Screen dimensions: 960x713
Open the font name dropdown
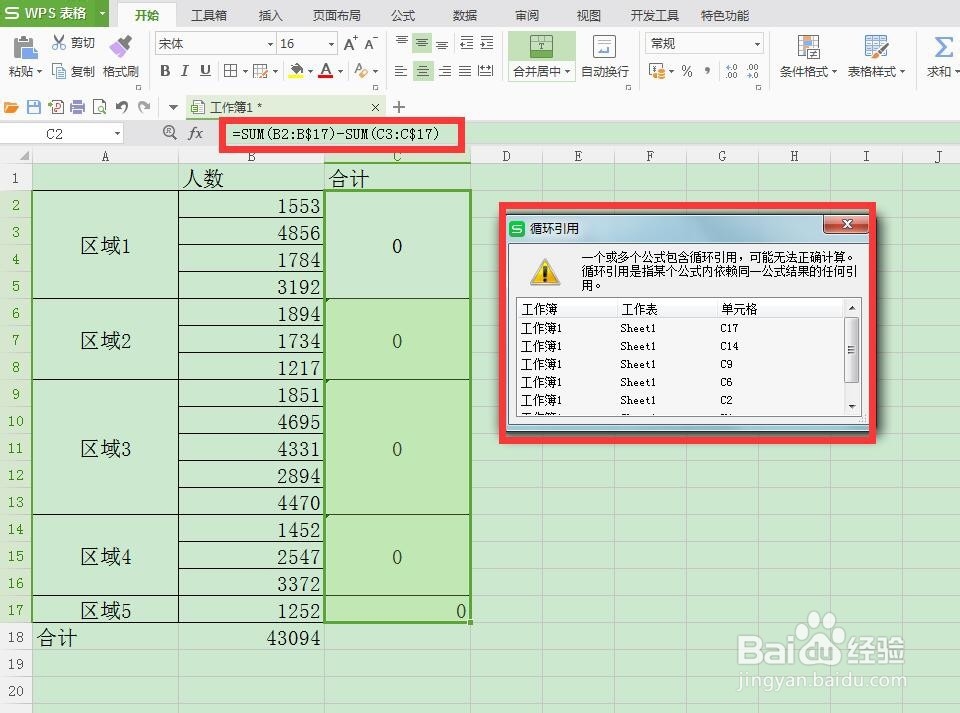click(268, 43)
